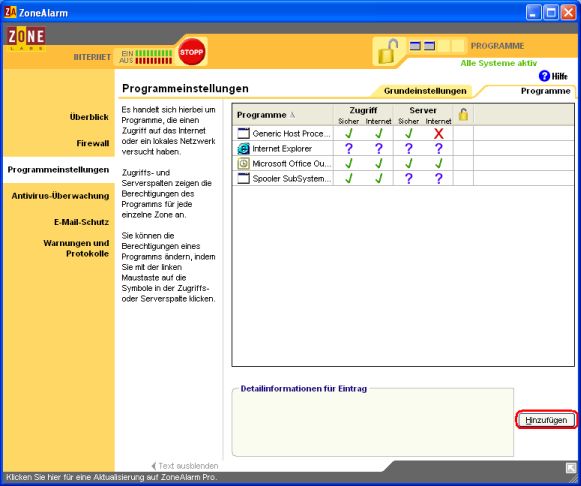Toggle Generic Host Zugriff Internet checkmark
Image resolution: width=581 pixels, height=486 pixels.
tap(379, 133)
